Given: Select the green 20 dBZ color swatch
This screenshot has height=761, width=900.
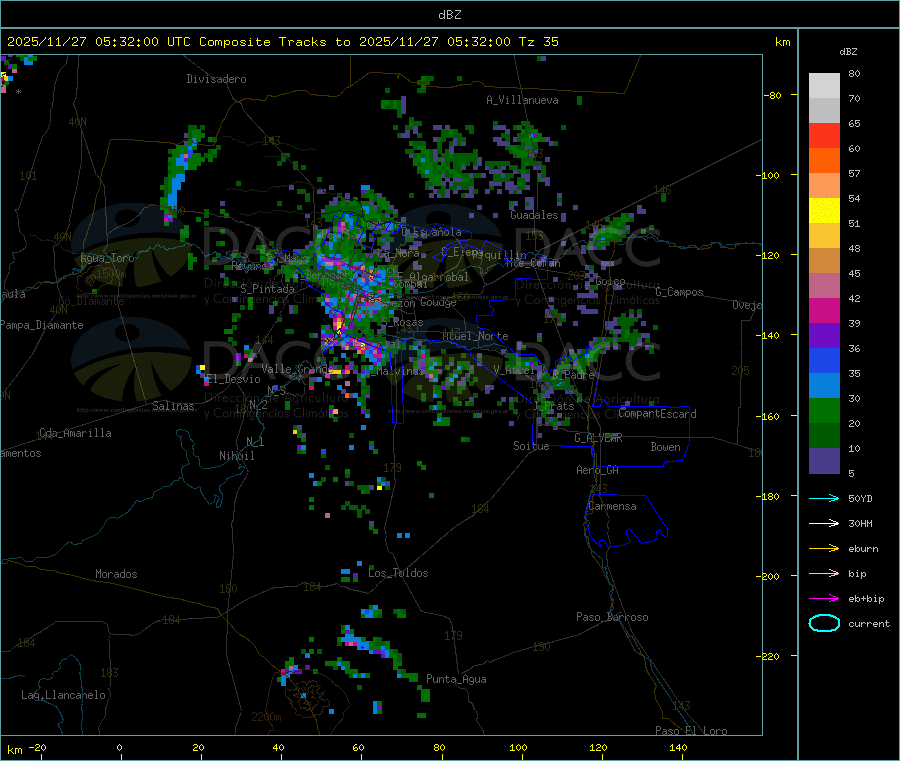Looking at the screenshot, I should click(x=824, y=410).
